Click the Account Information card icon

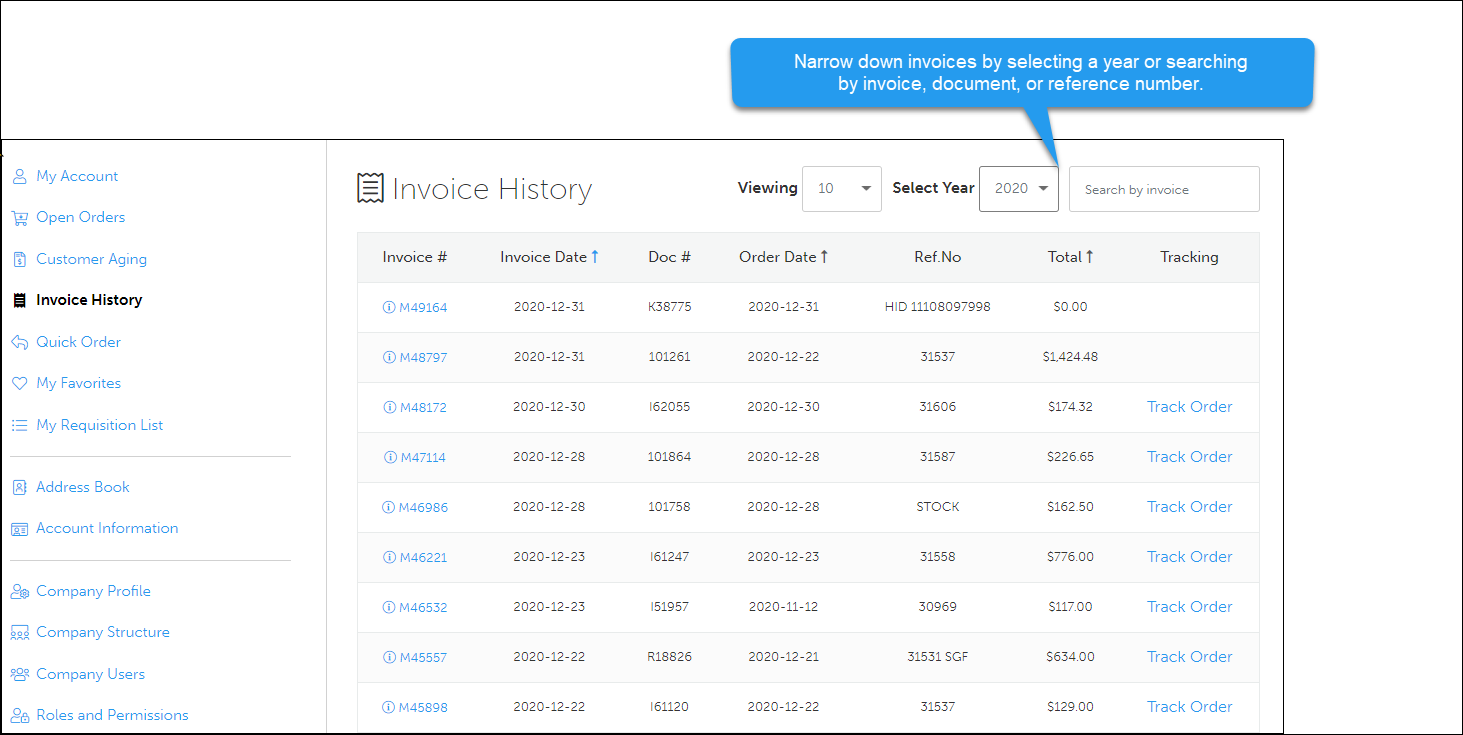pyautogui.click(x=19, y=529)
